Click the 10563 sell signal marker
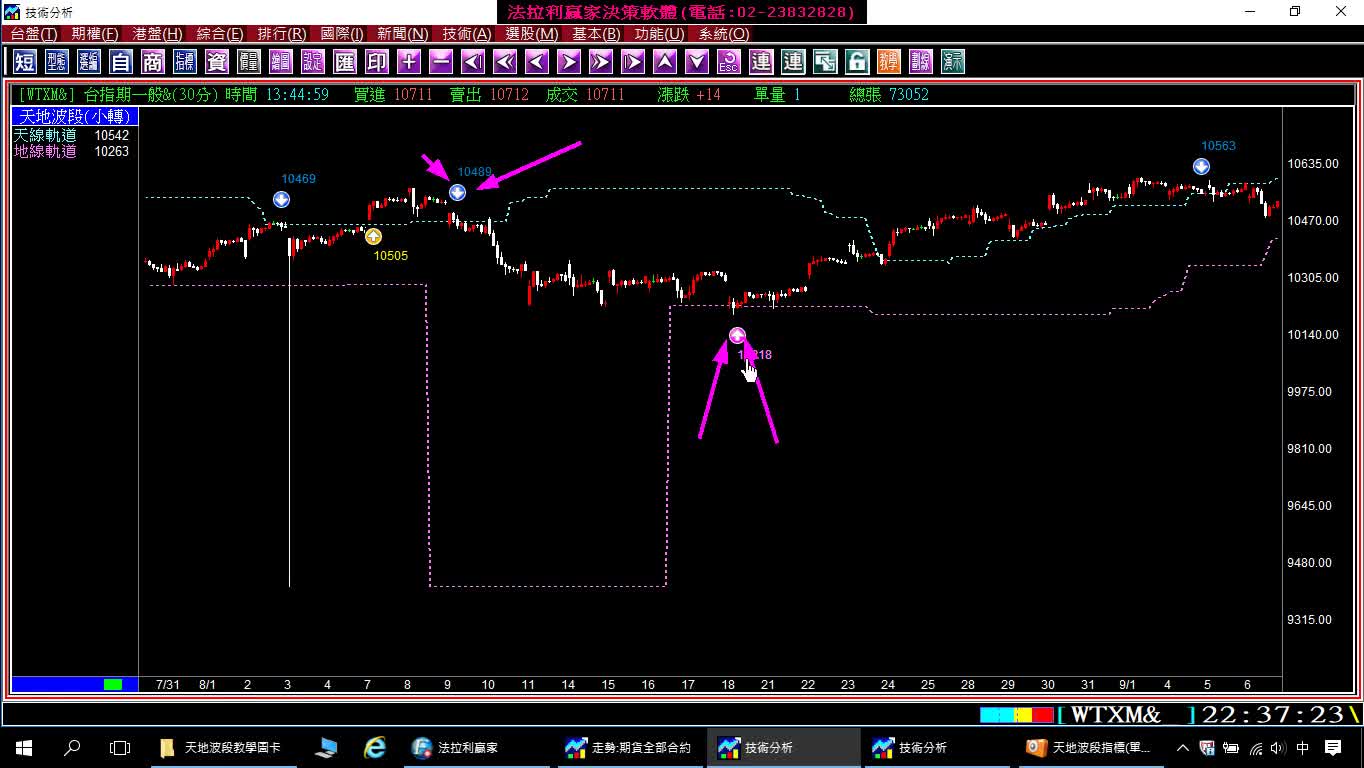This screenshot has width=1364, height=768. pos(1201,167)
